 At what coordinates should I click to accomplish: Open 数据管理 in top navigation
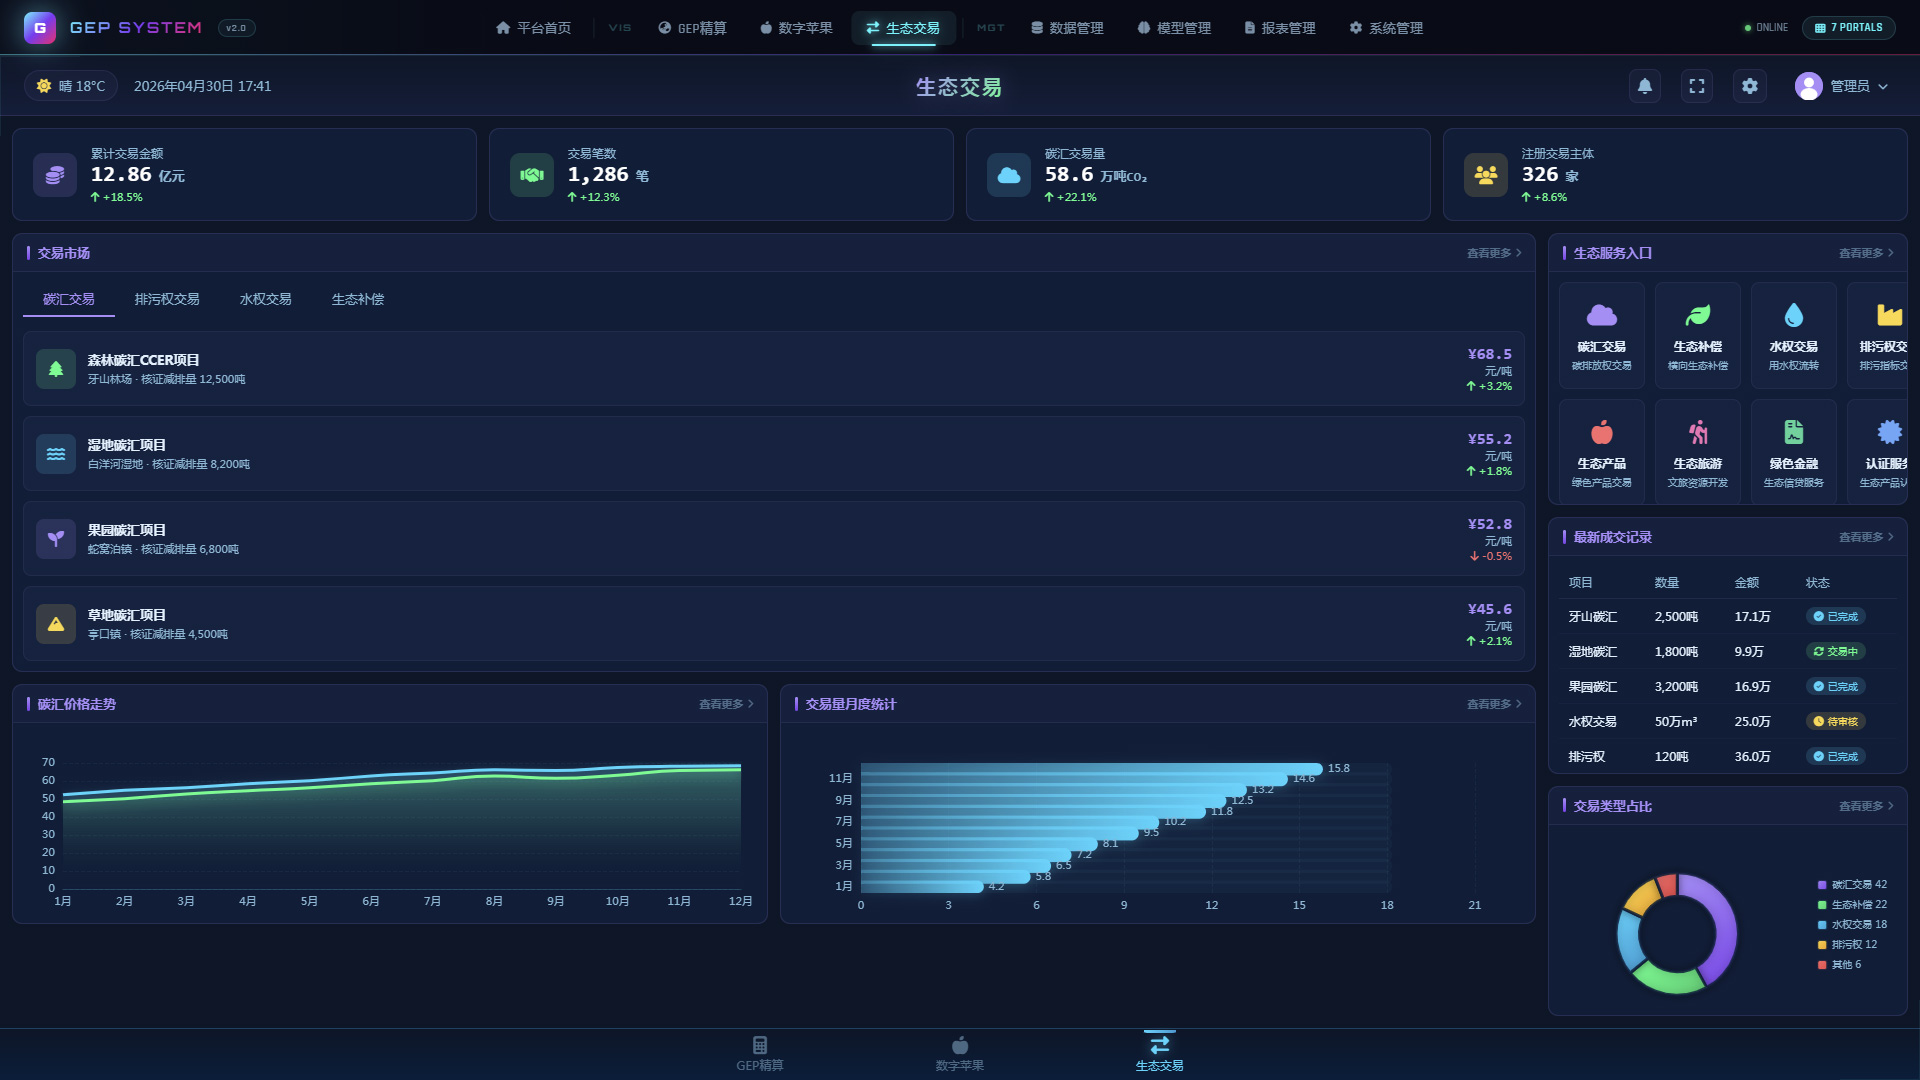[1067, 28]
